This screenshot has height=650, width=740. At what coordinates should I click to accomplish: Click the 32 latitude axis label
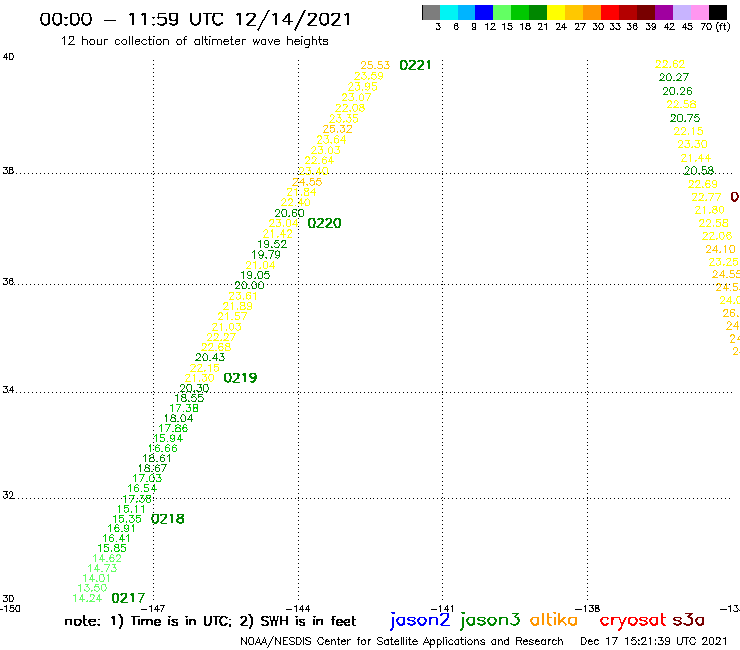(8, 496)
